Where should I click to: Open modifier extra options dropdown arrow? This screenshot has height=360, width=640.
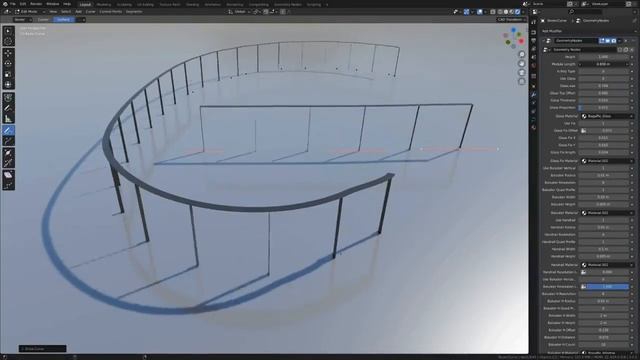[620, 41]
